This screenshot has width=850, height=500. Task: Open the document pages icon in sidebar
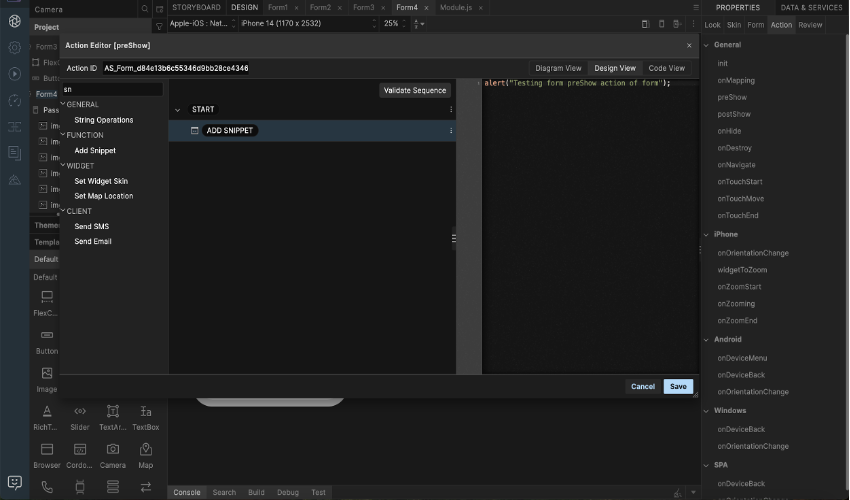pyautogui.click(x=15, y=153)
